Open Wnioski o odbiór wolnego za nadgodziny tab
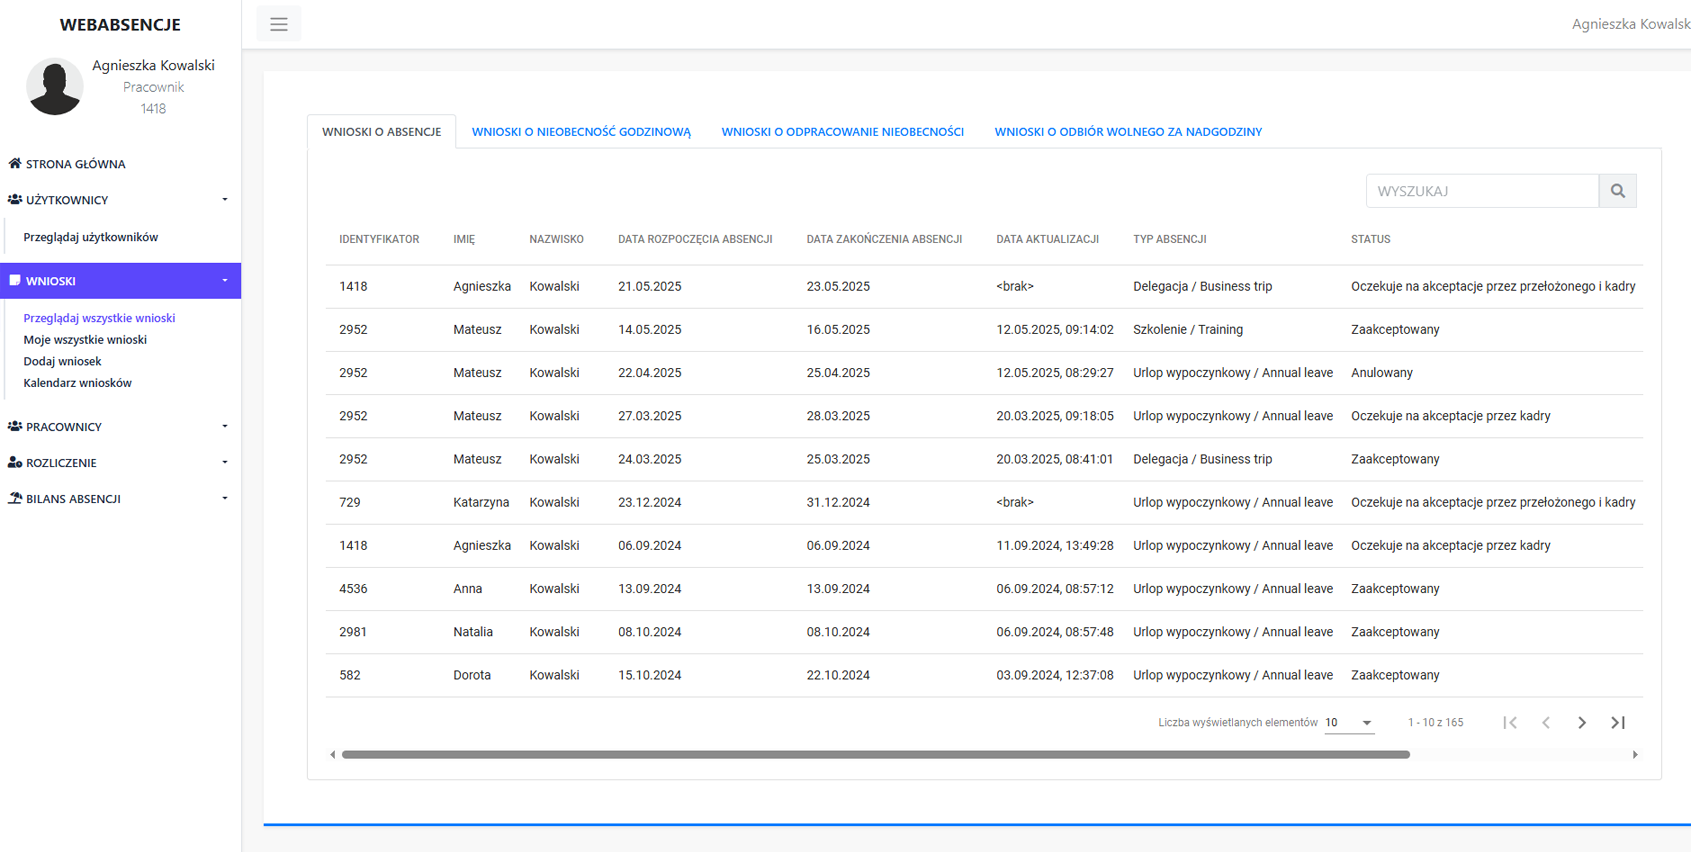The height and width of the screenshot is (852, 1691). pos(1128,132)
